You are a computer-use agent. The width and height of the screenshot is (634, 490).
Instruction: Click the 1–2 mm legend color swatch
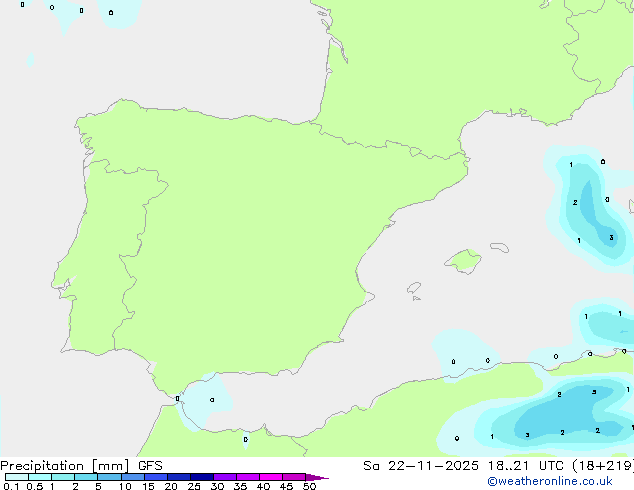(63, 477)
